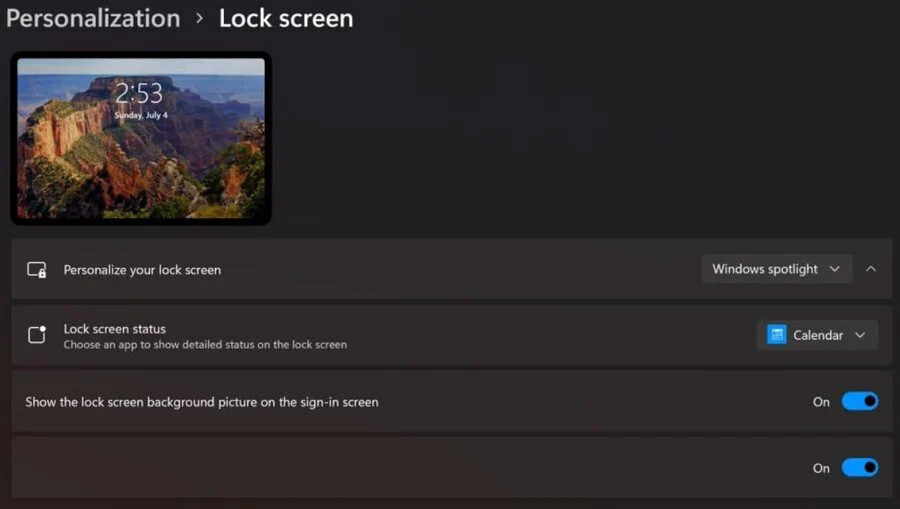This screenshot has width=900, height=509.
Task: Click the 2:53 clock in the preview
Action: (x=139, y=94)
